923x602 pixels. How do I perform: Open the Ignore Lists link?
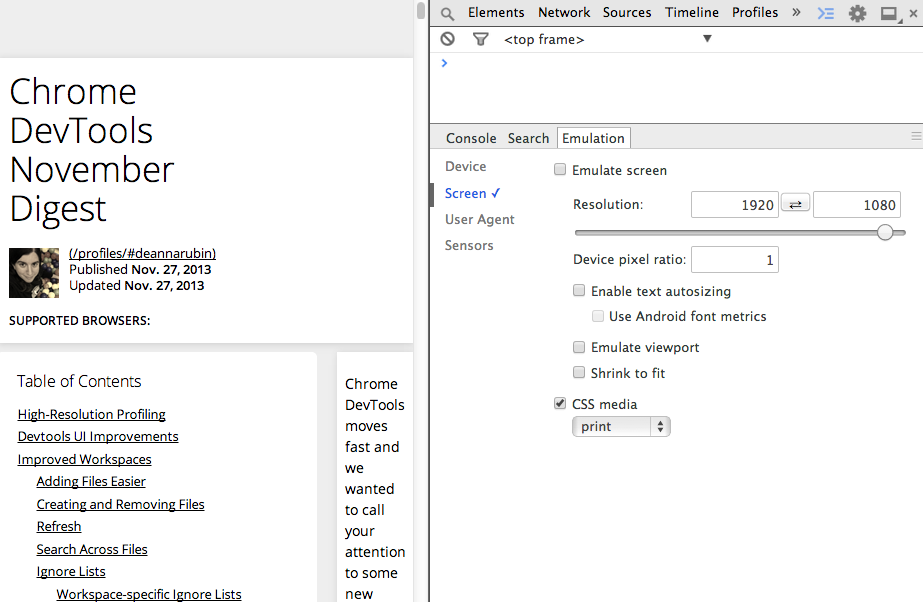click(71, 571)
